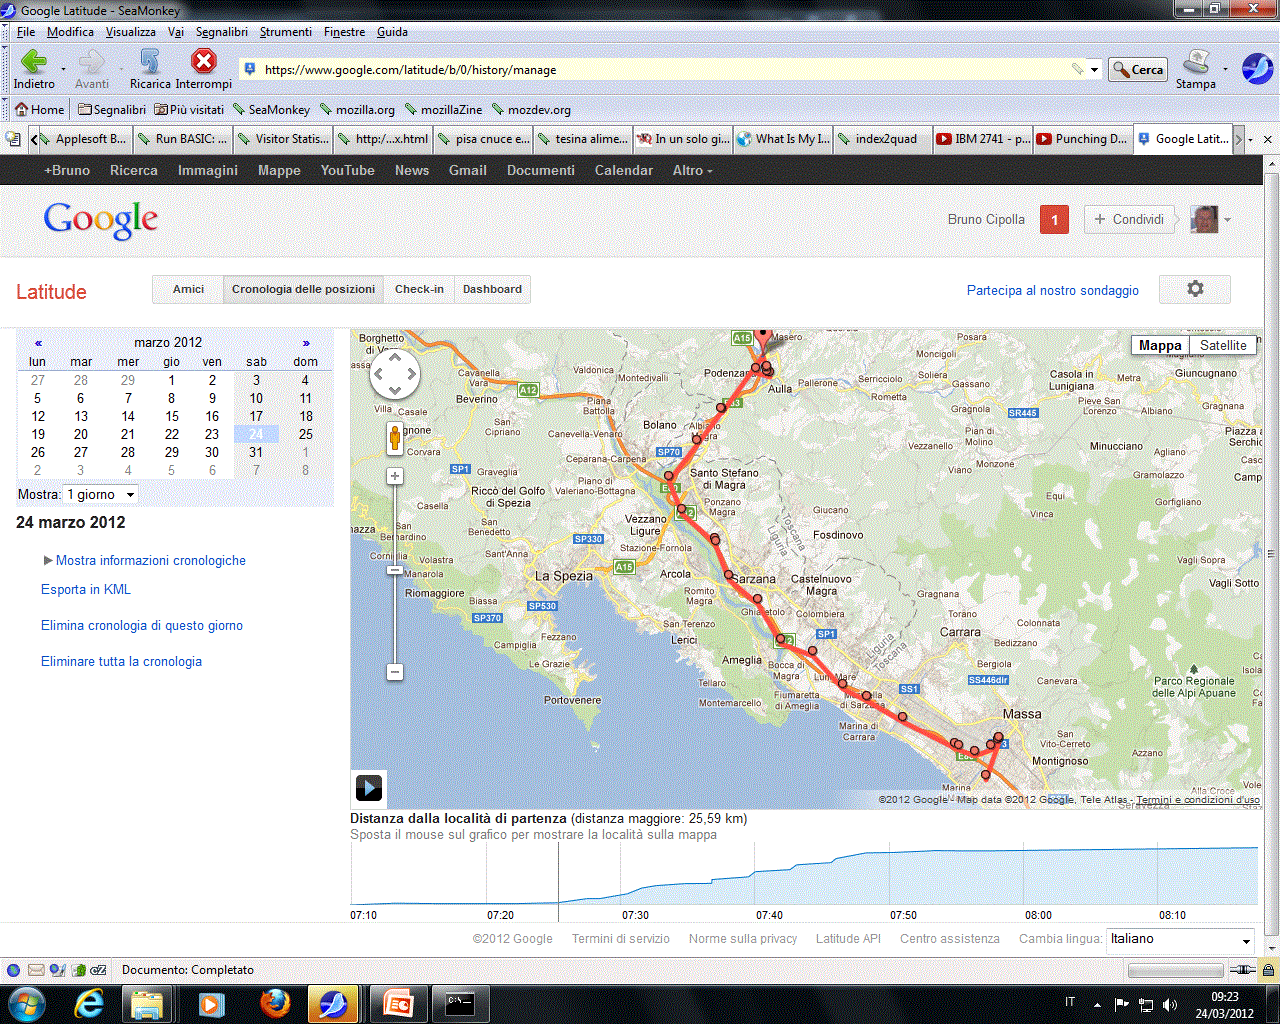Viewport: 1280px width, 1024px height.
Task: Select March 17 in the calendar
Action: (256, 416)
